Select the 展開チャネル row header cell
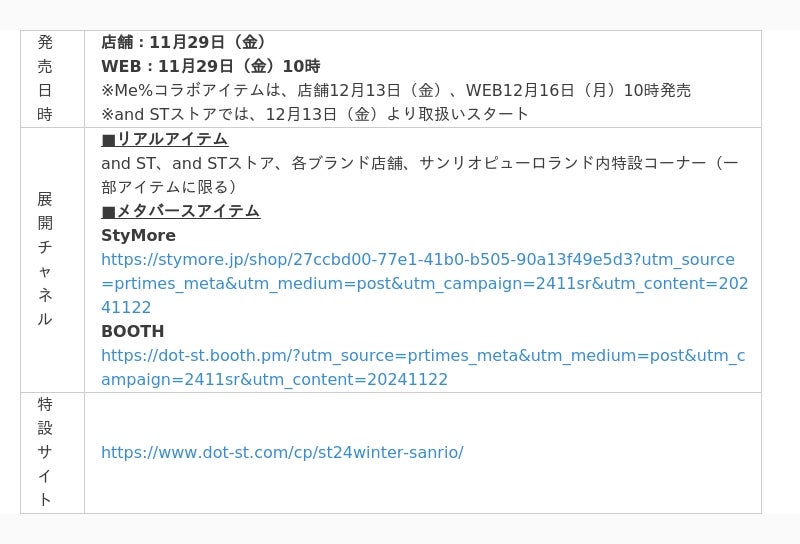The width and height of the screenshot is (800, 544). 45,259
